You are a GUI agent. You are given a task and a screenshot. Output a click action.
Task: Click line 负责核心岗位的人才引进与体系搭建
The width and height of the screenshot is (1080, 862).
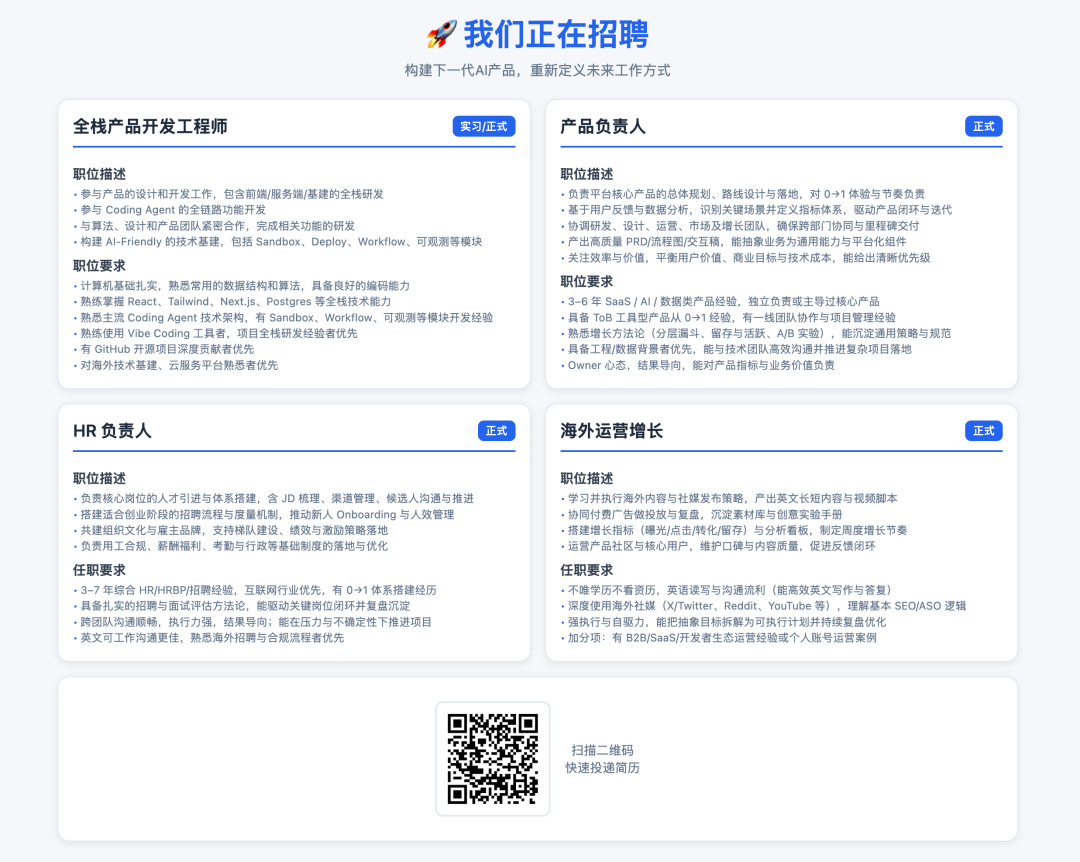click(277, 498)
